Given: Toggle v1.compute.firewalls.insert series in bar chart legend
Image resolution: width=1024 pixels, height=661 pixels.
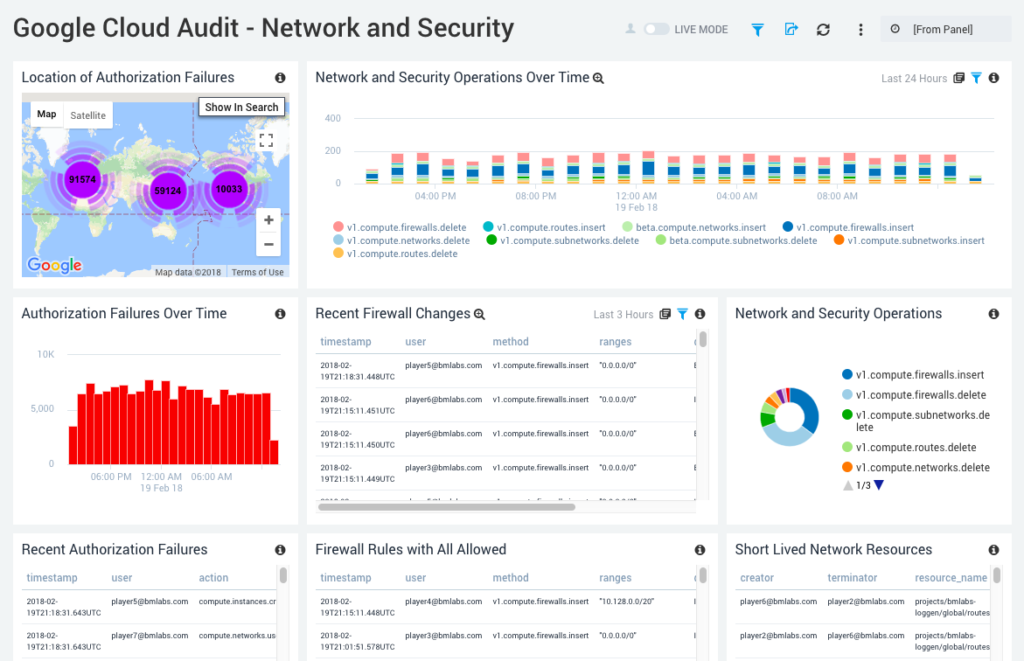Looking at the screenshot, I should [x=848, y=227].
